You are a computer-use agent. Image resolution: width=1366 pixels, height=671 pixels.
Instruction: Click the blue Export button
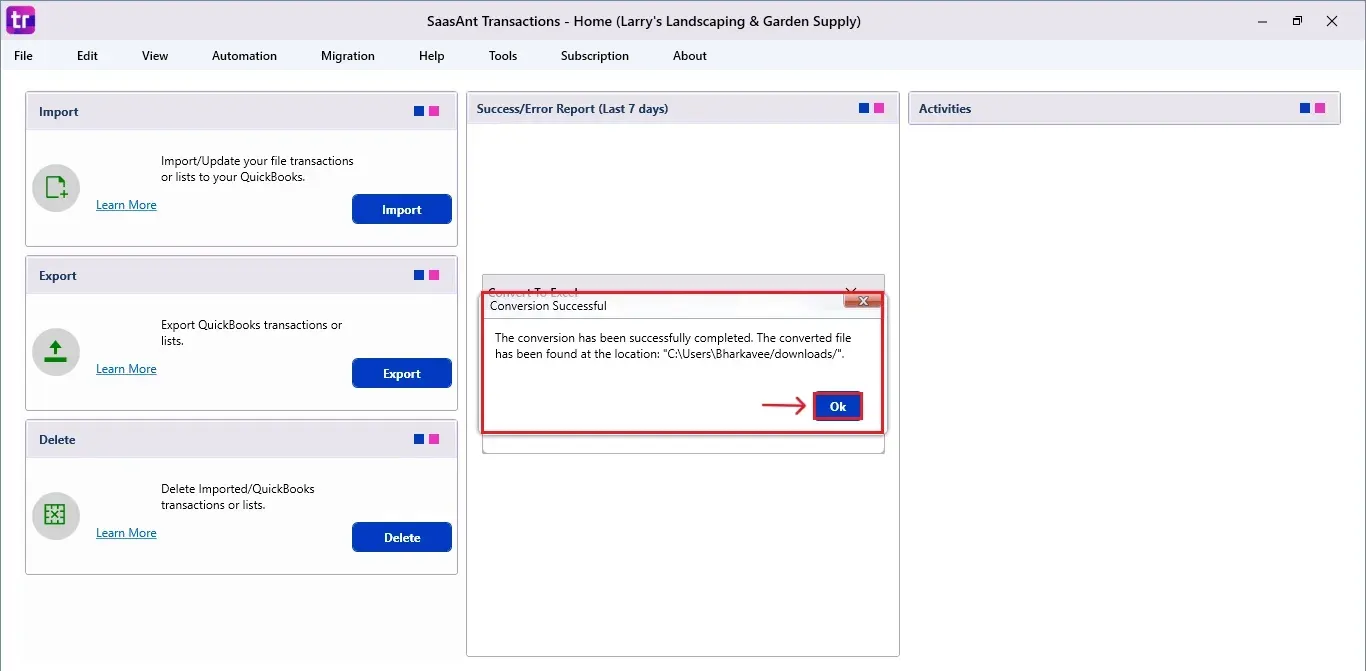[x=402, y=373]
